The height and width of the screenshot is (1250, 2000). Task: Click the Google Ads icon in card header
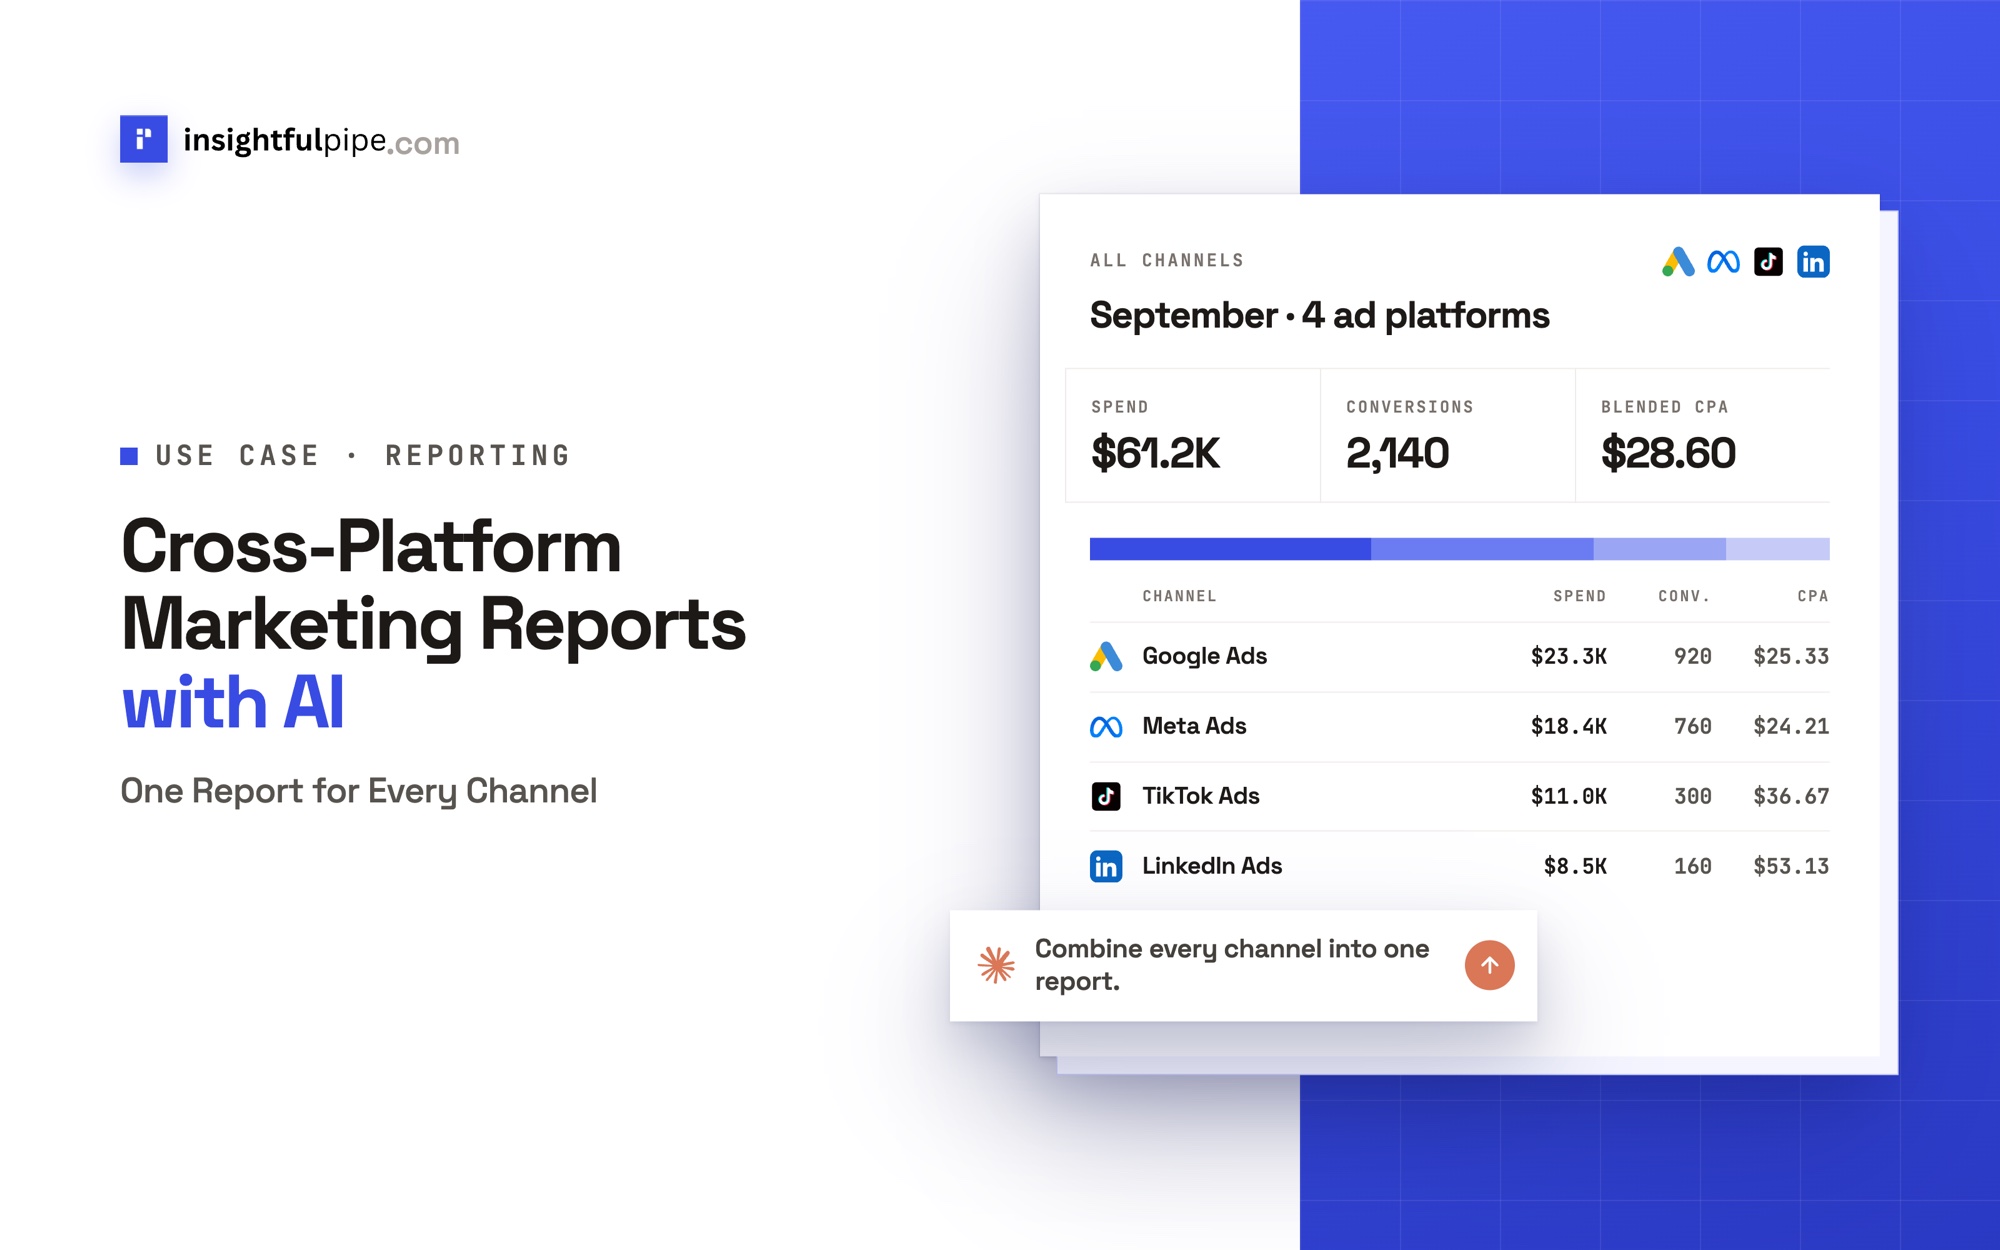(1678, 262)
